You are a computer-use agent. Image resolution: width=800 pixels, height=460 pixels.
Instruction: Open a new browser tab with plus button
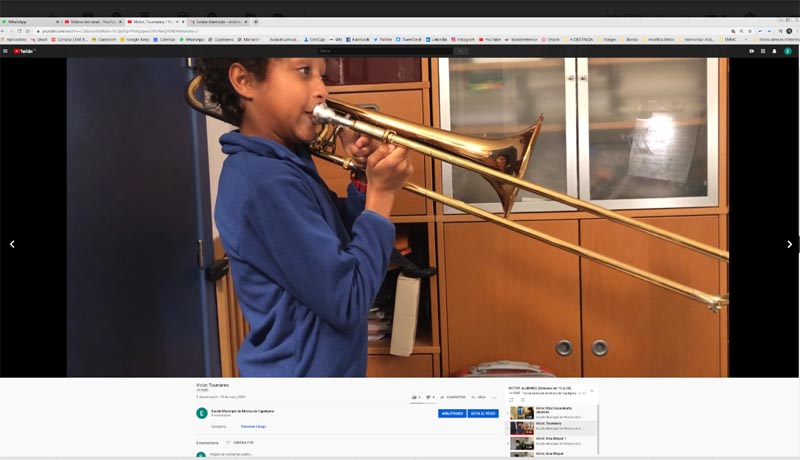click(x=256, y=22)
